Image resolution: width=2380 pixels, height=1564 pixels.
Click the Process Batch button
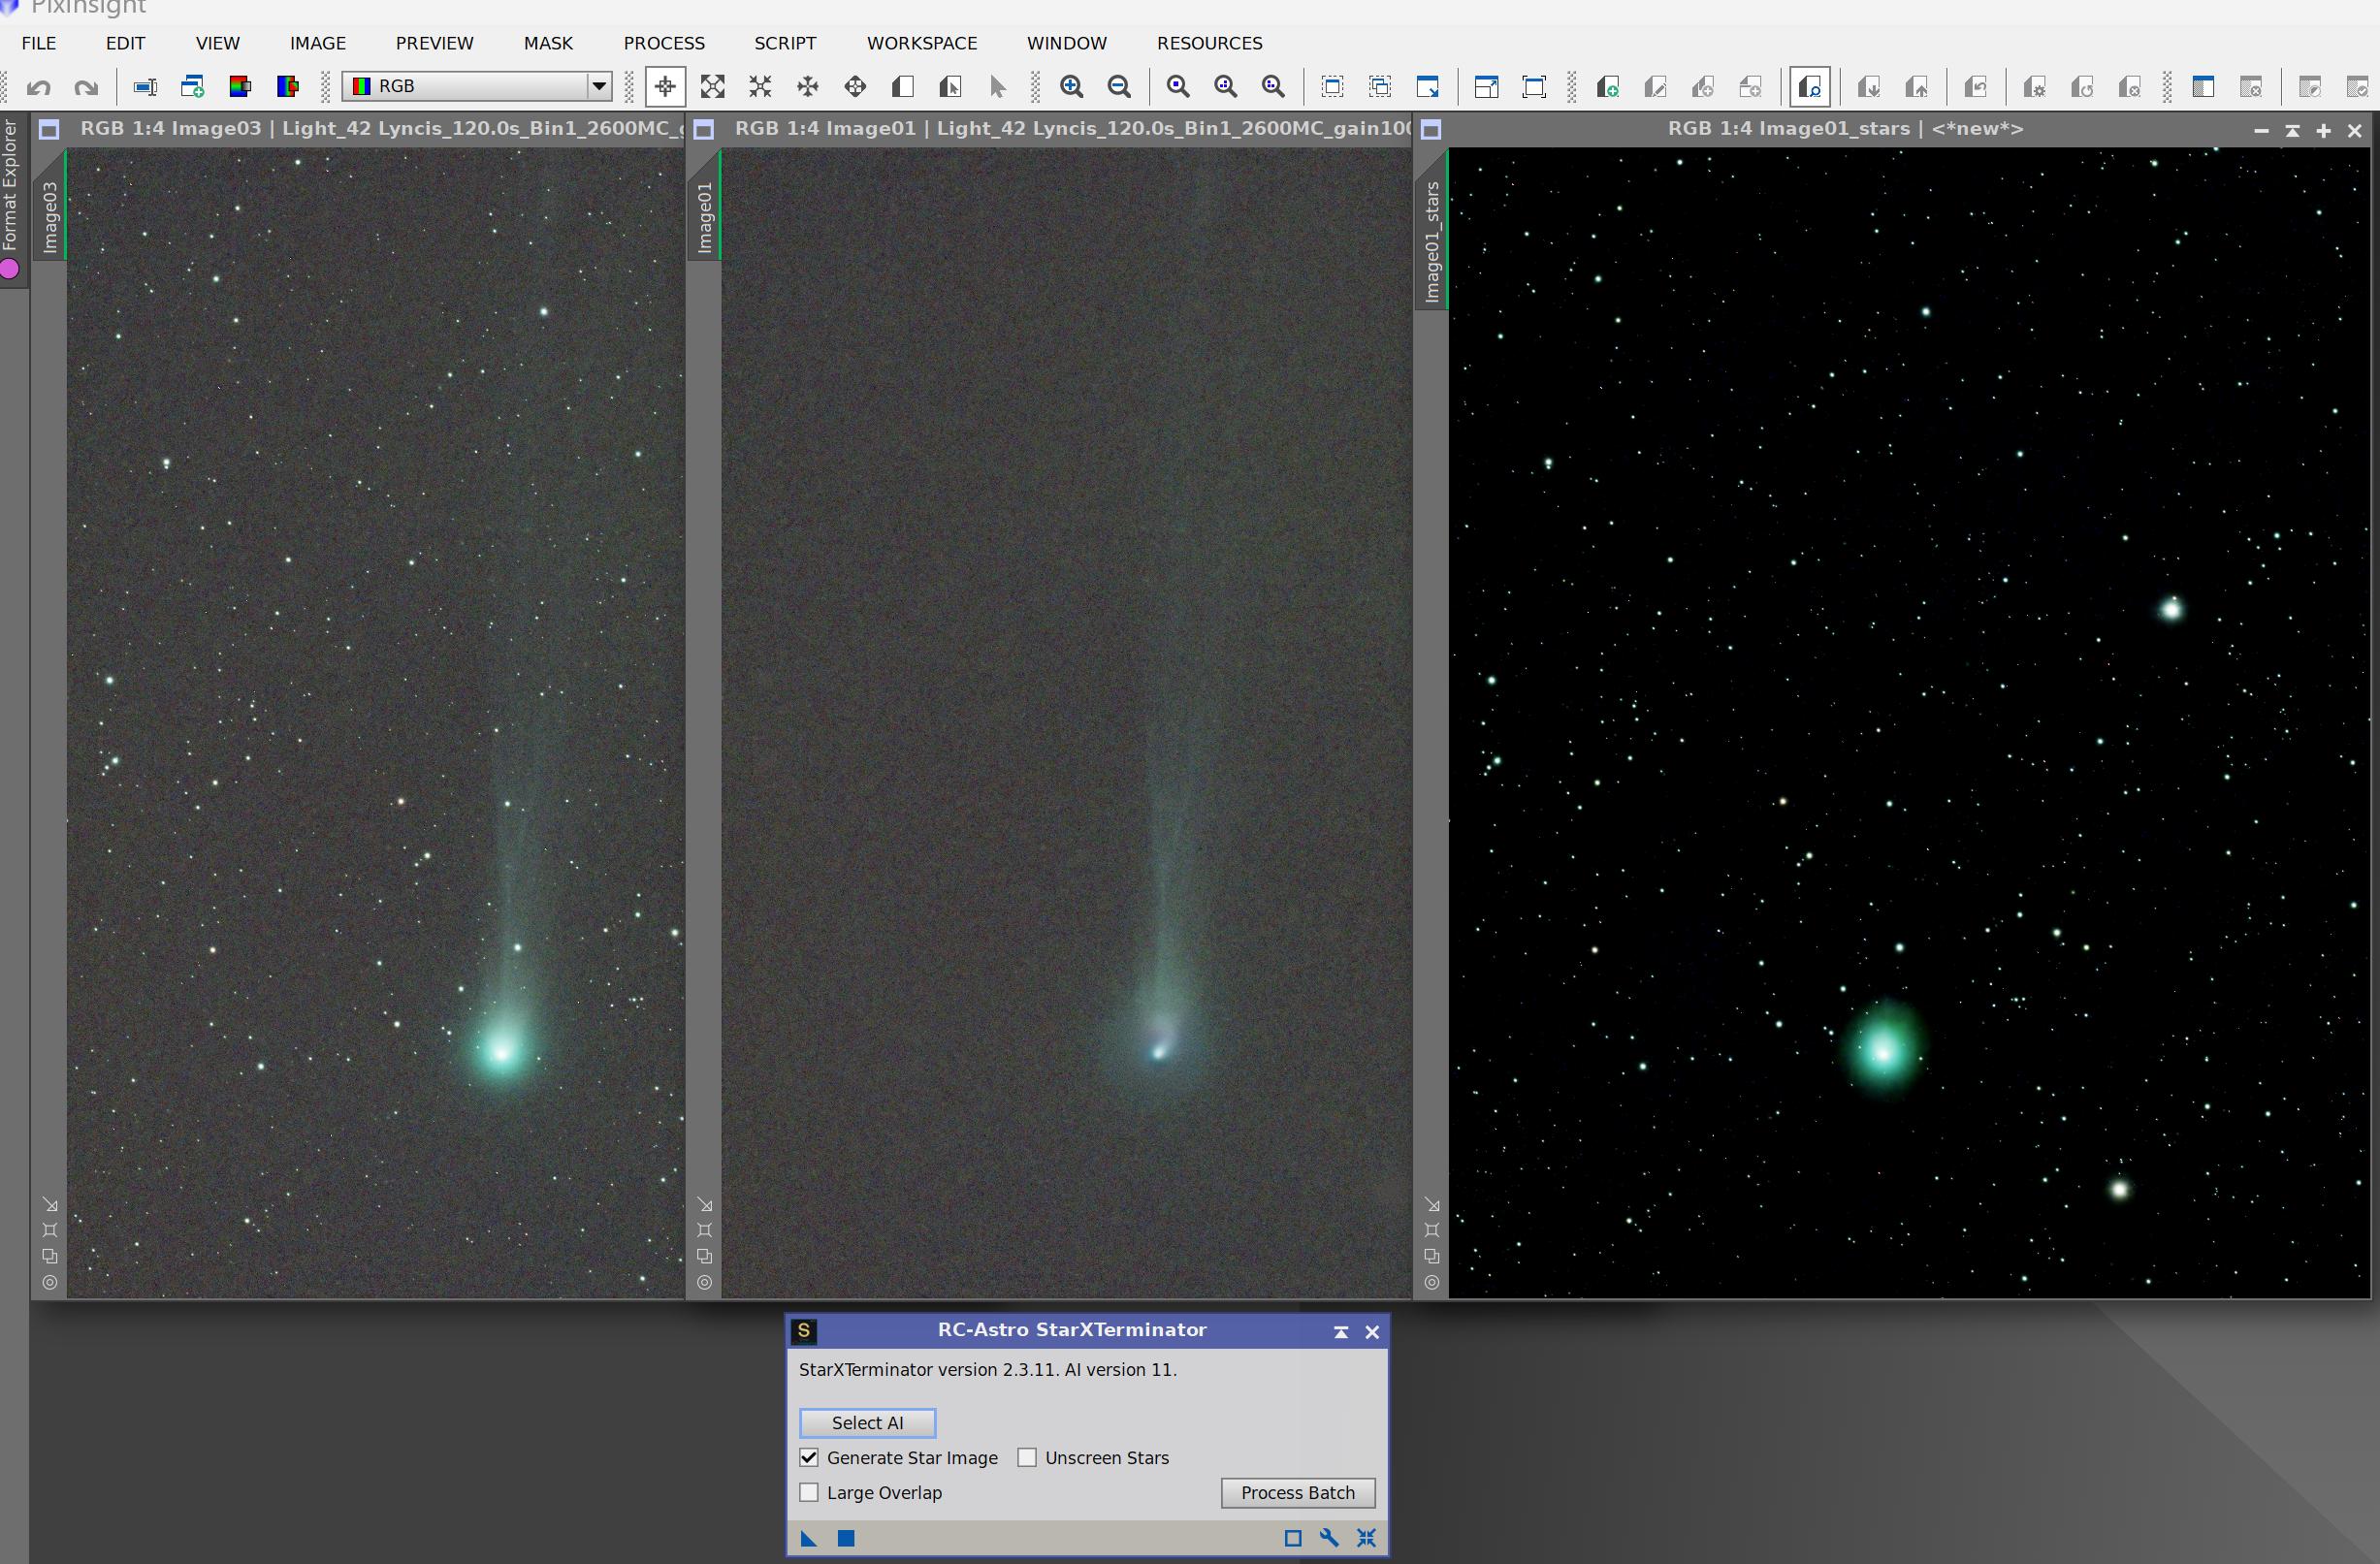click(1297, 1493)
